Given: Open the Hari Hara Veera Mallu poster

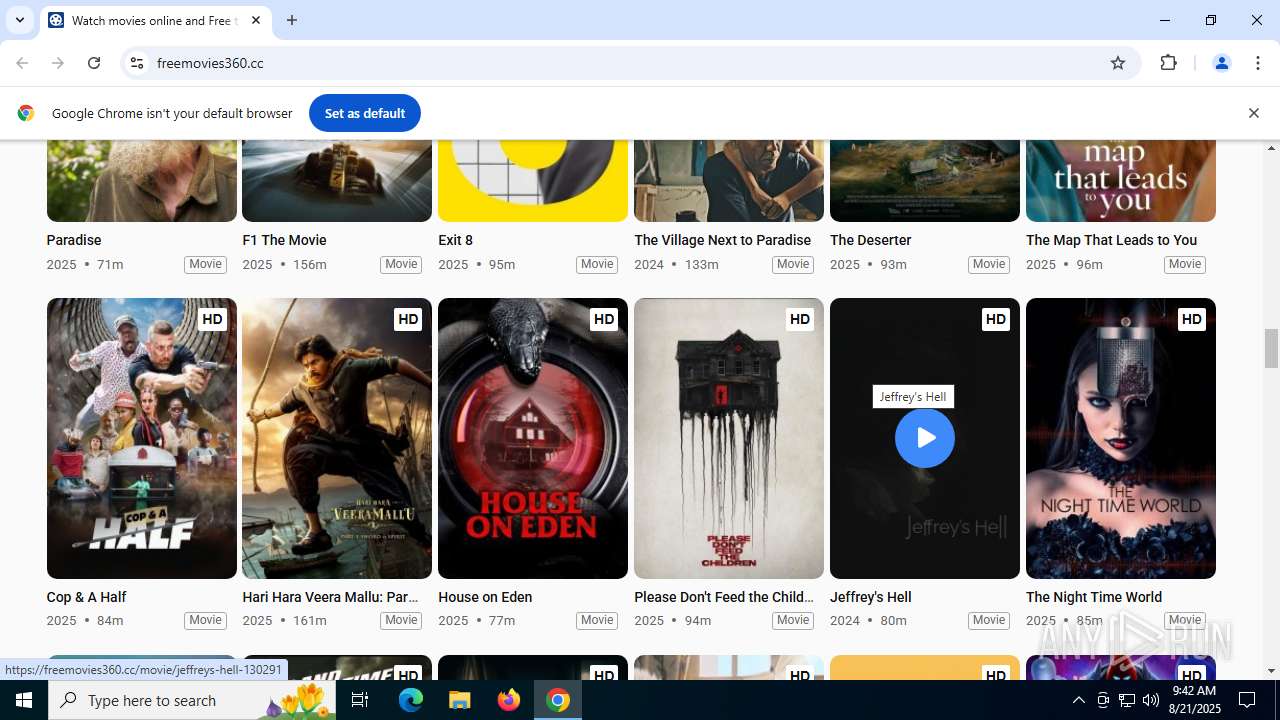Looking at the screenshot, I should point(337,438).
